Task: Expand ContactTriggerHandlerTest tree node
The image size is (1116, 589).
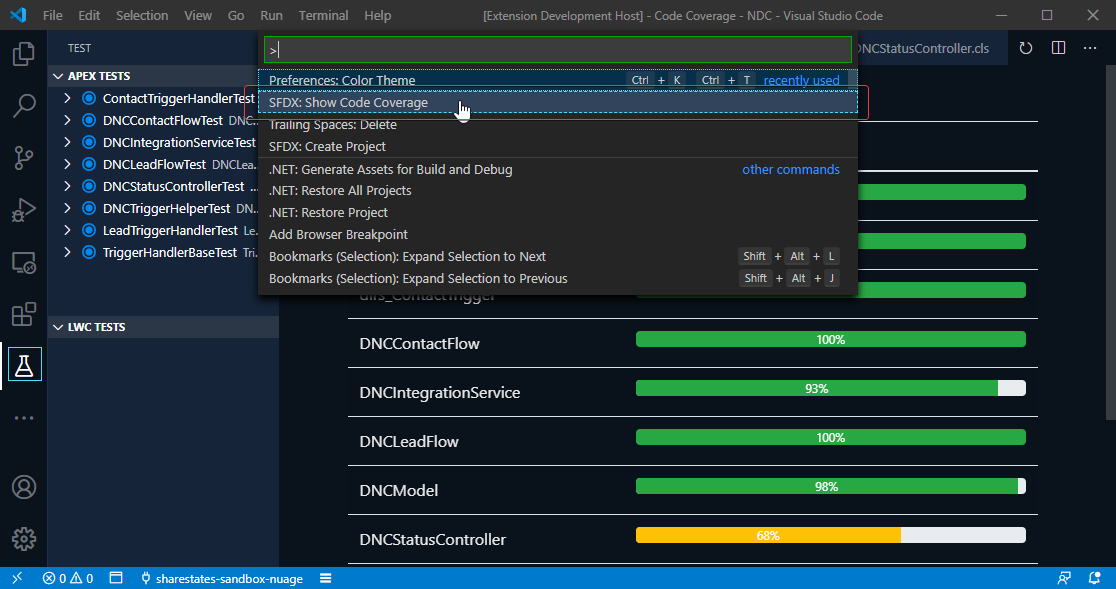Action: click(67, 98)
